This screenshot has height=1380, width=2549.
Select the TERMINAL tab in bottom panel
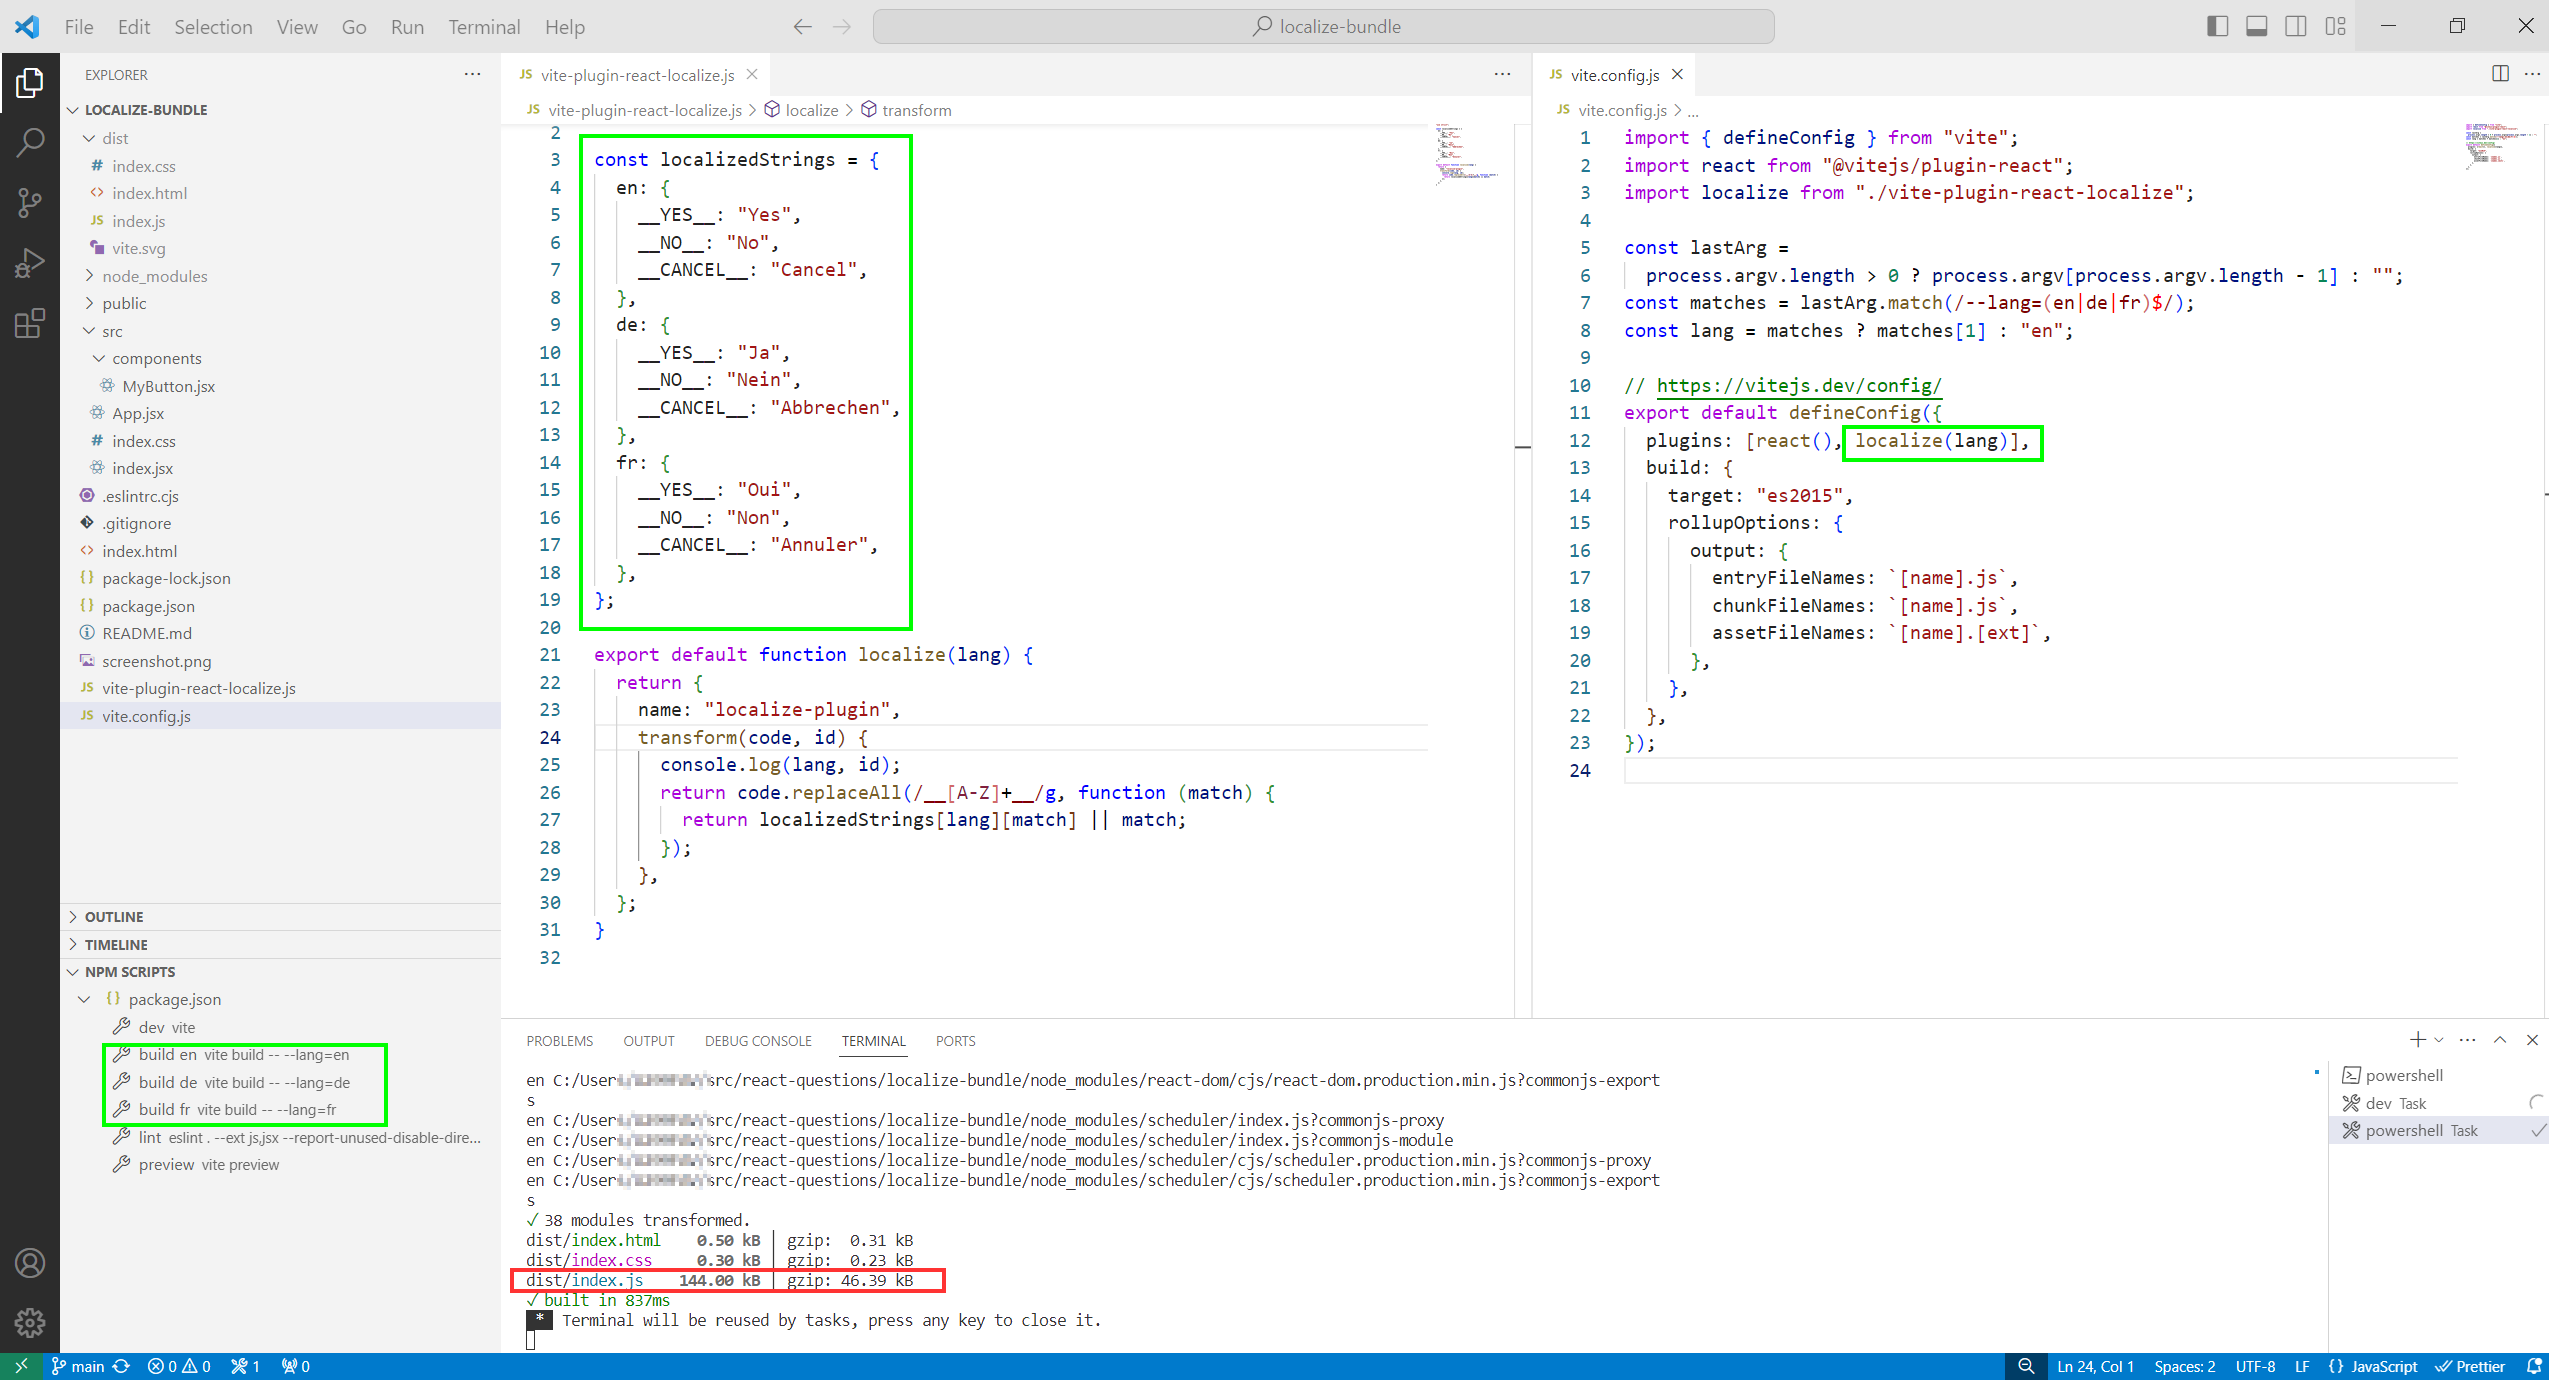872,1040
